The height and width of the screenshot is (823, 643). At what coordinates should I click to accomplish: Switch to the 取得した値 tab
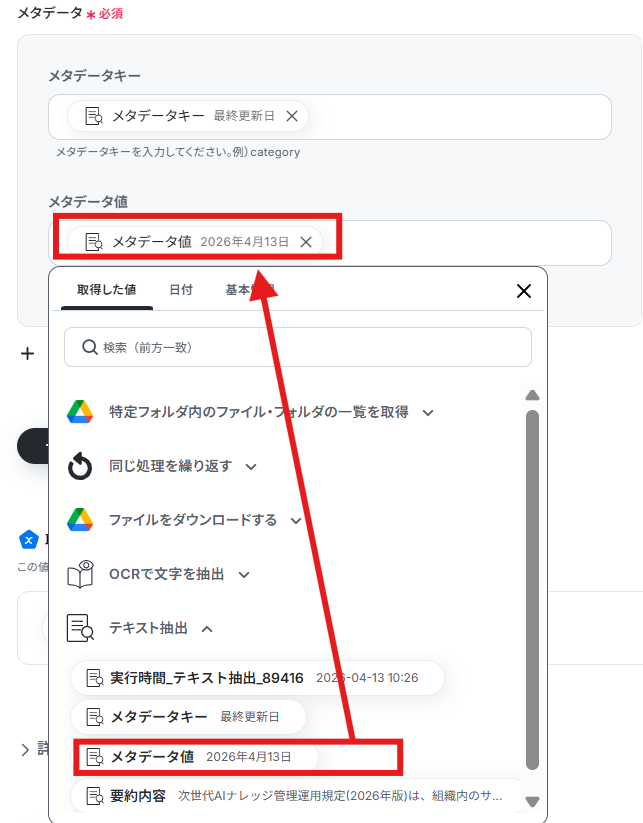coord(107,290)
